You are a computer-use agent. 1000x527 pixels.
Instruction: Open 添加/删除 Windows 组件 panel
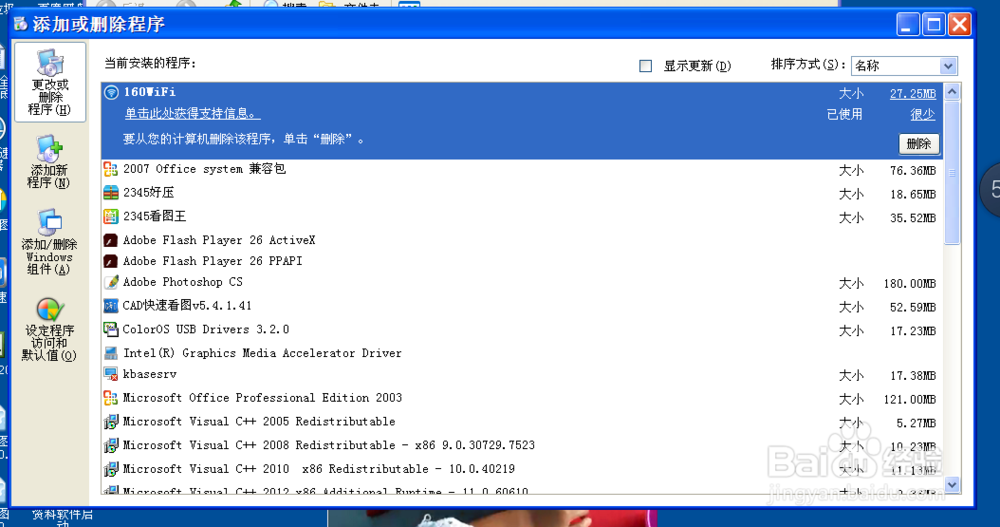tap(49, 242)
